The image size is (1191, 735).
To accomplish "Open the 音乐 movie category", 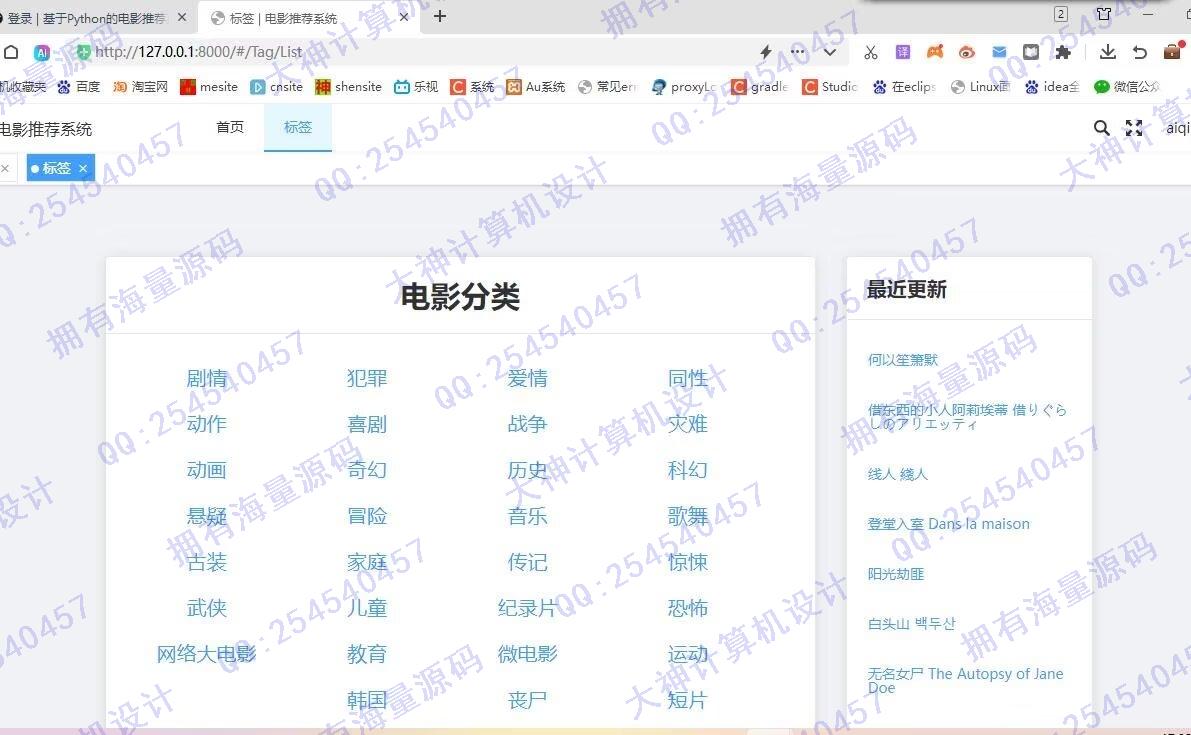I will (x=527, y=516).
